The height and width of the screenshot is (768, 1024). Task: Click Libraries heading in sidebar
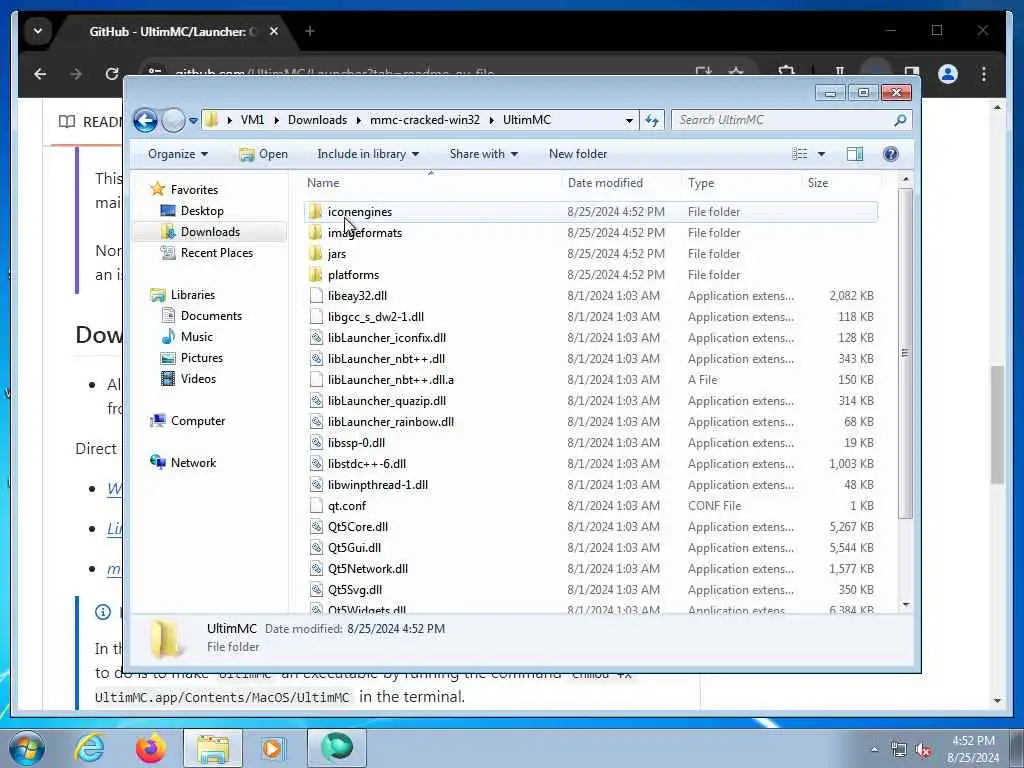point(182,295)
